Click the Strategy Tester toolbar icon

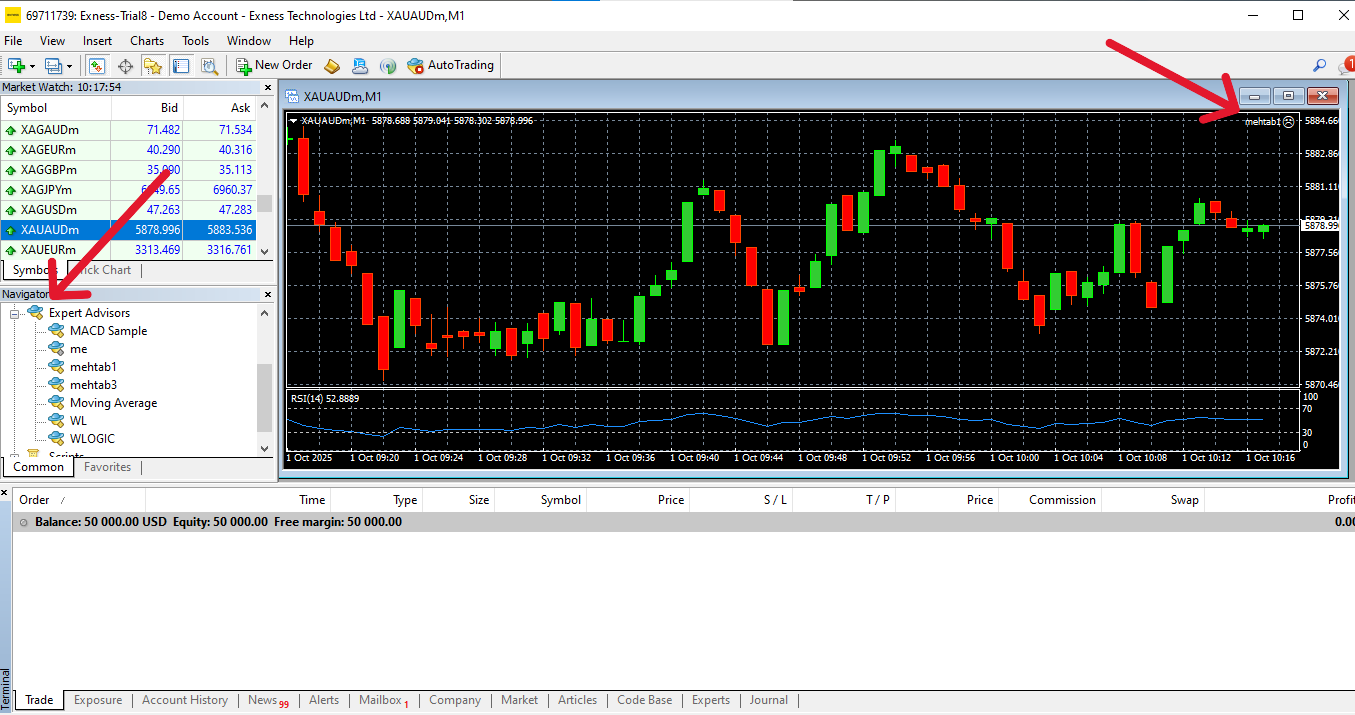point(209,66)
